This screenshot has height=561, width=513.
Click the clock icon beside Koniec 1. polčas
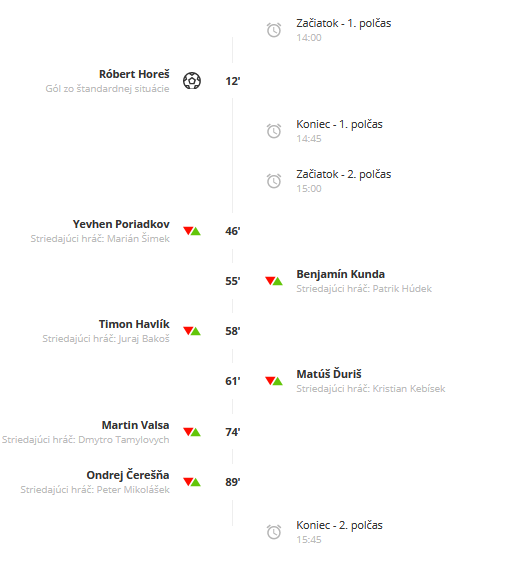274,131
